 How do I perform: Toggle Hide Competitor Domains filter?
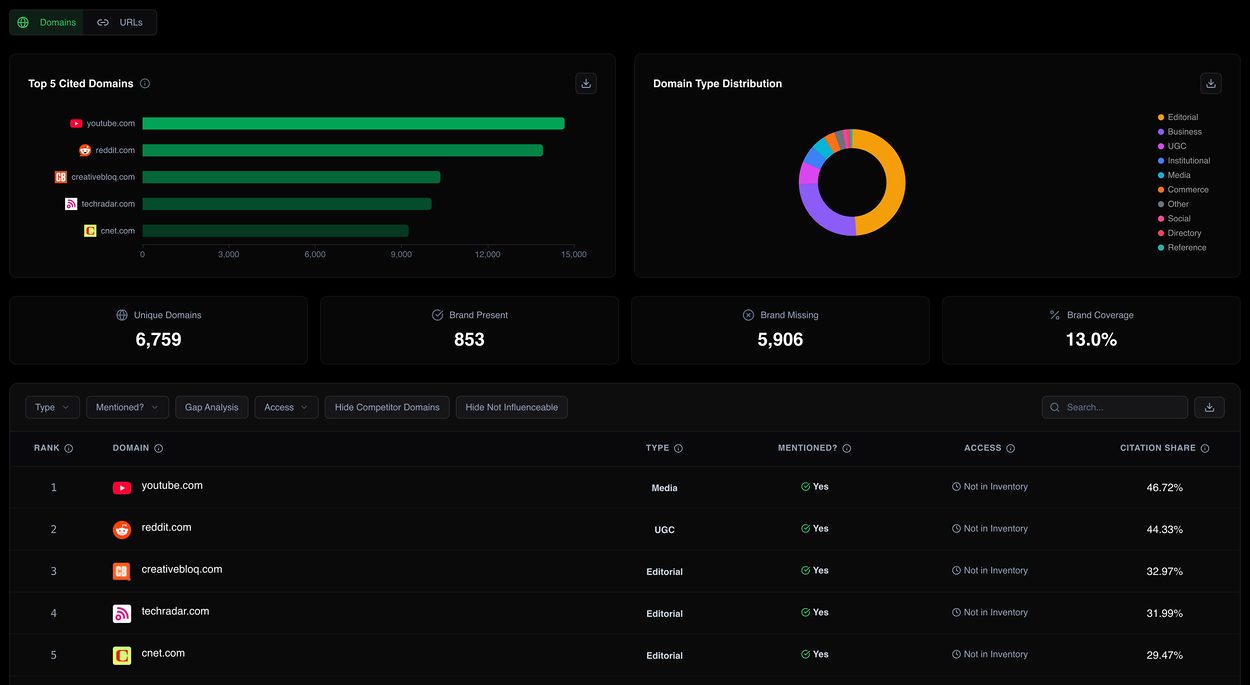[387, 407]
